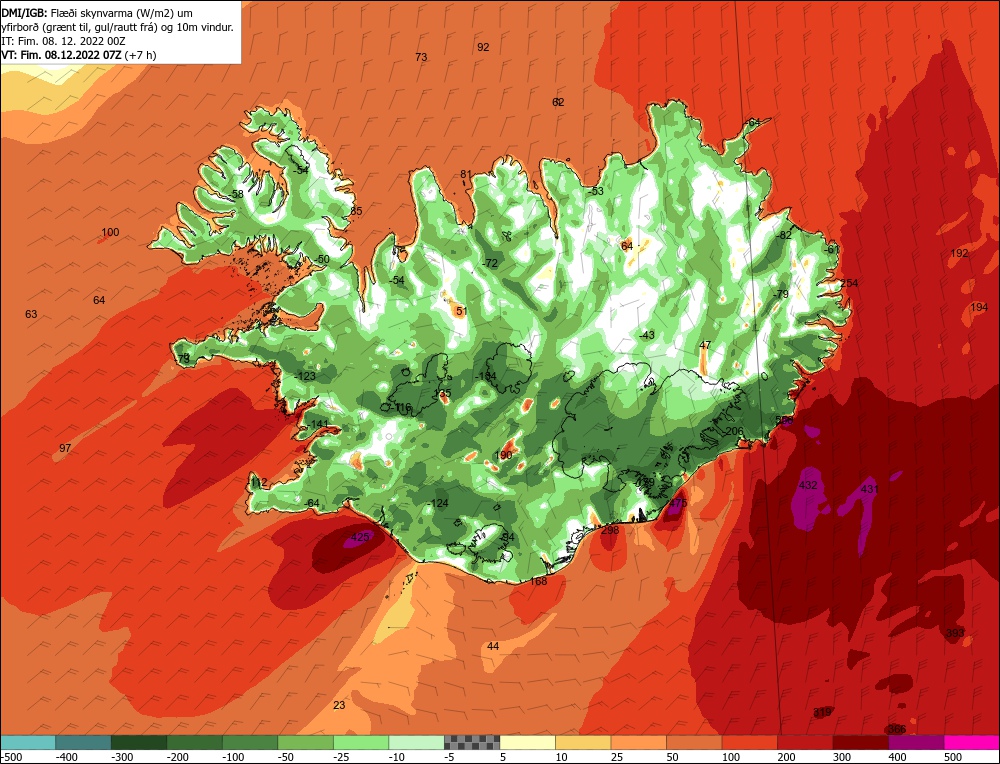Click the -500 label in the legend
Image resolution: width=1000 pixels, height=764 pixels.
(13, 757)
